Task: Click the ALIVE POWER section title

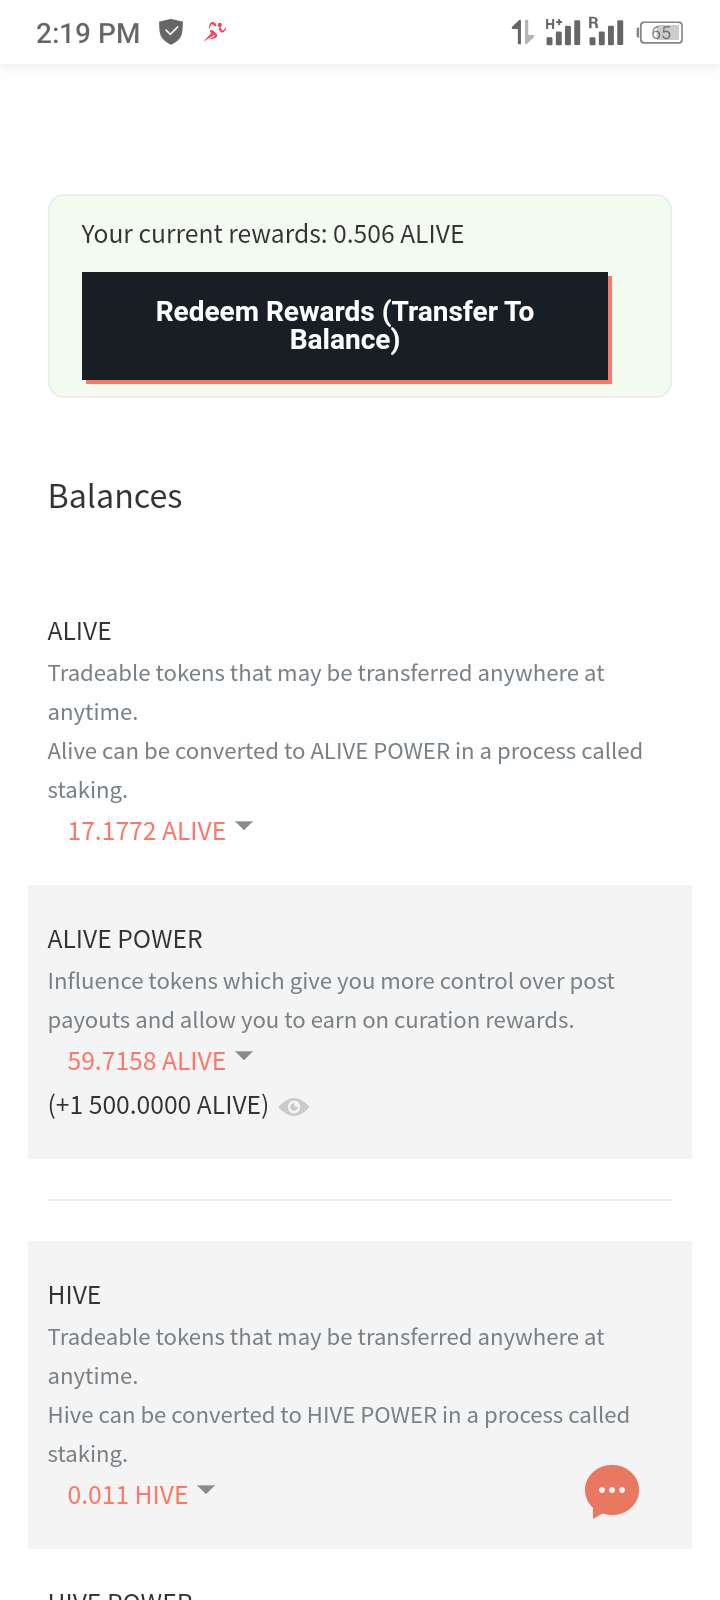Action: [x=125, y=939]
